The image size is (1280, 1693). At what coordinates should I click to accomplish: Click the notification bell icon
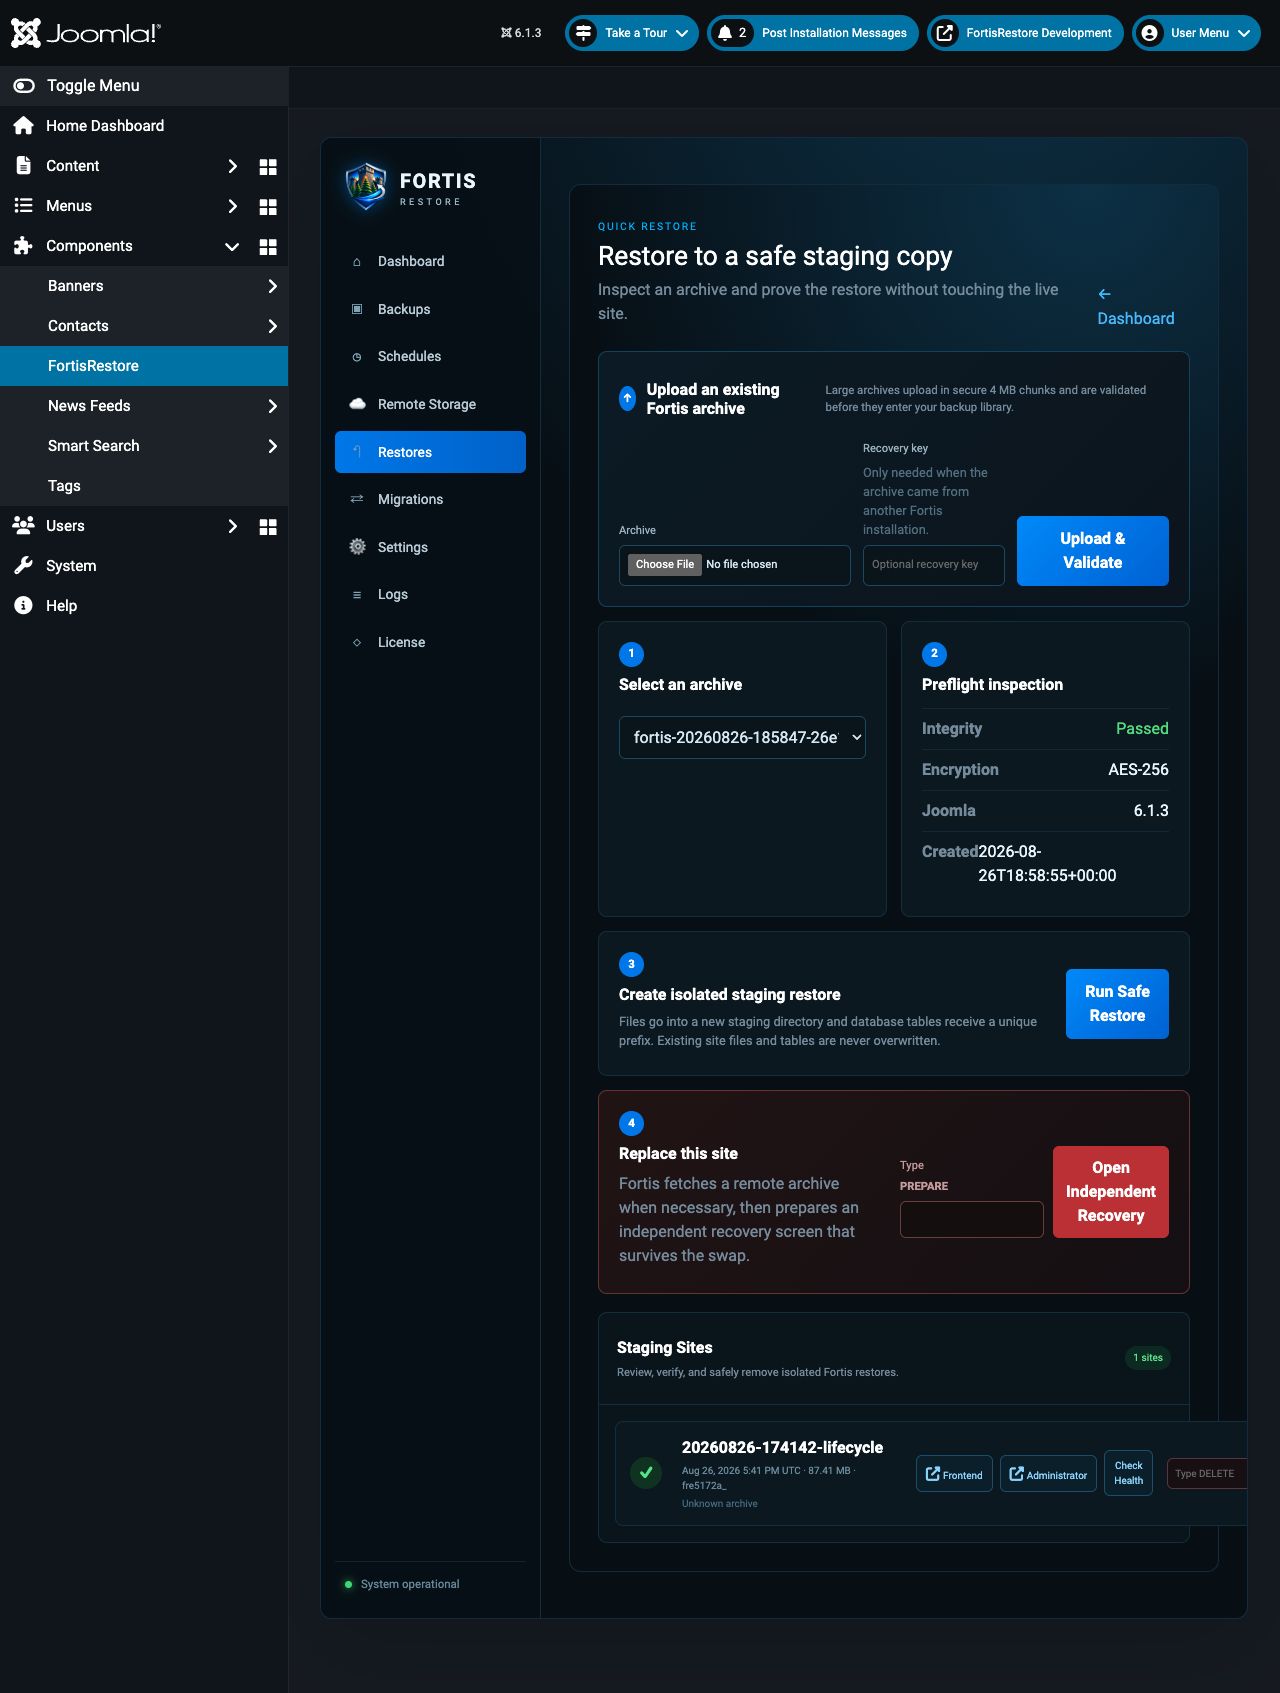click(725, 33)
